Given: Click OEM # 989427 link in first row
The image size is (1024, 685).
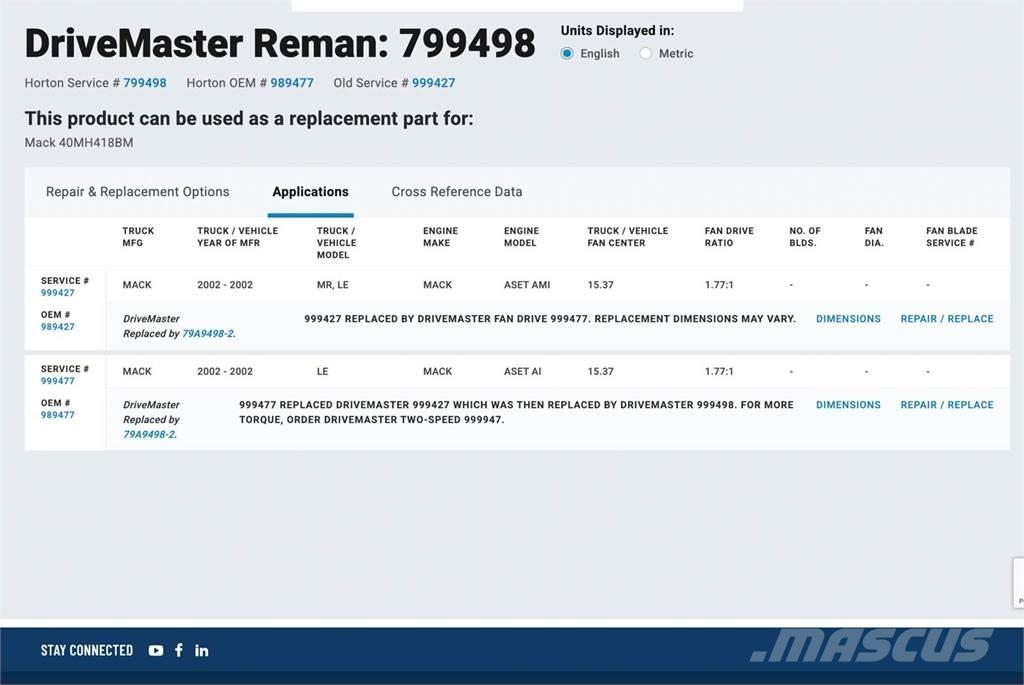Looking at the screenshot, I should point(58,327).
